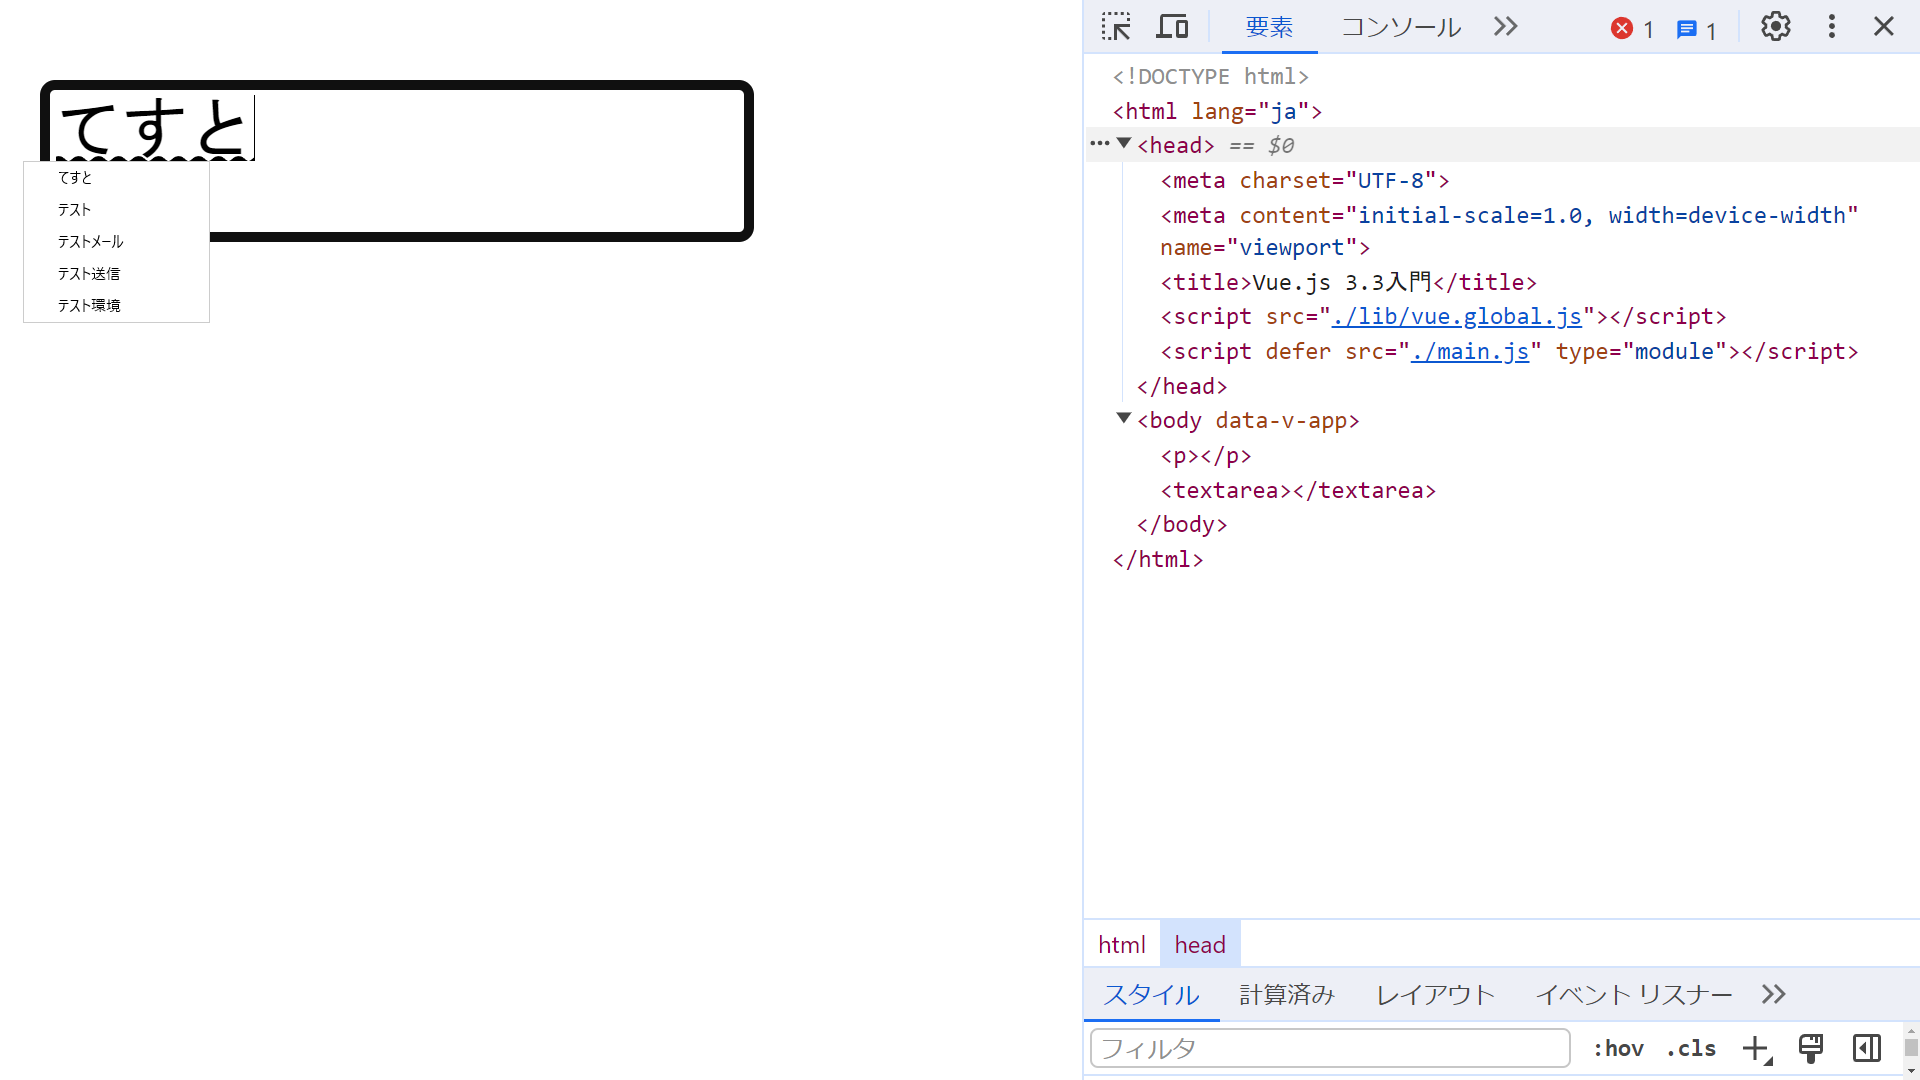Screen dimensions: 1920x1080
Task: Toggle the :hov element state button
Action: pos(1618,1048)
